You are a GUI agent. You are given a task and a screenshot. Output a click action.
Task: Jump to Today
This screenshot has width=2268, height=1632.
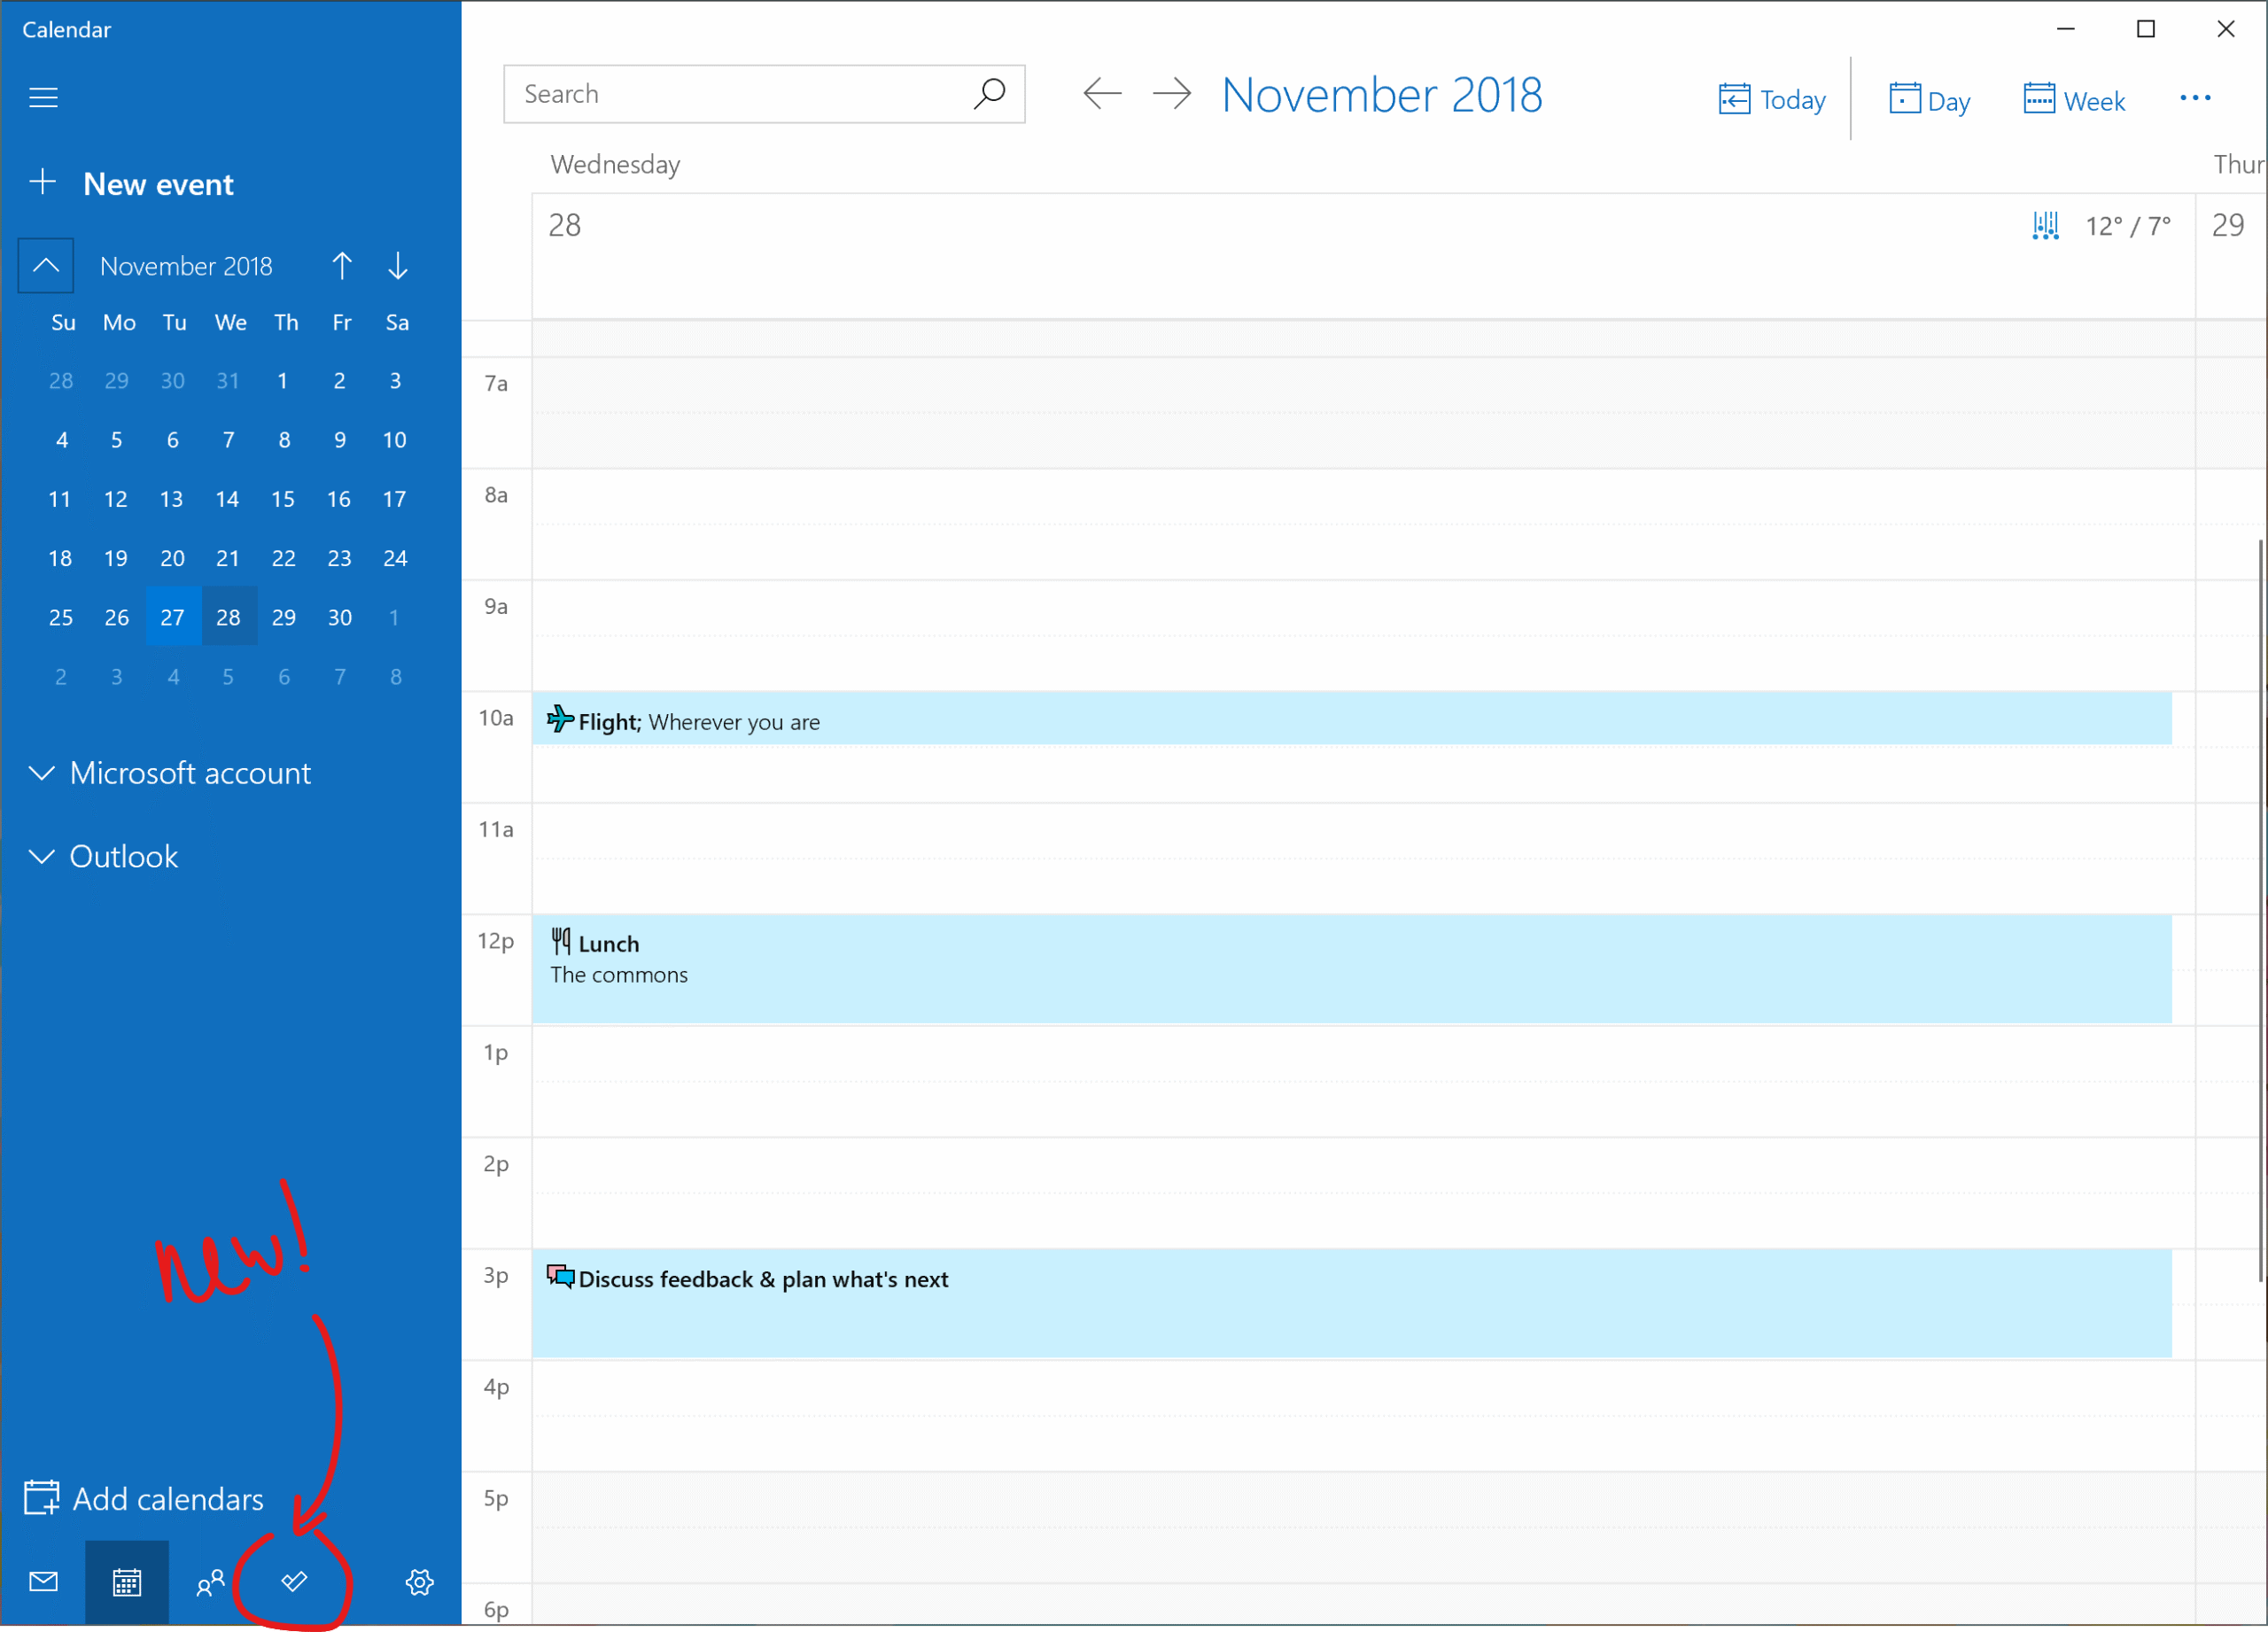1772,100
